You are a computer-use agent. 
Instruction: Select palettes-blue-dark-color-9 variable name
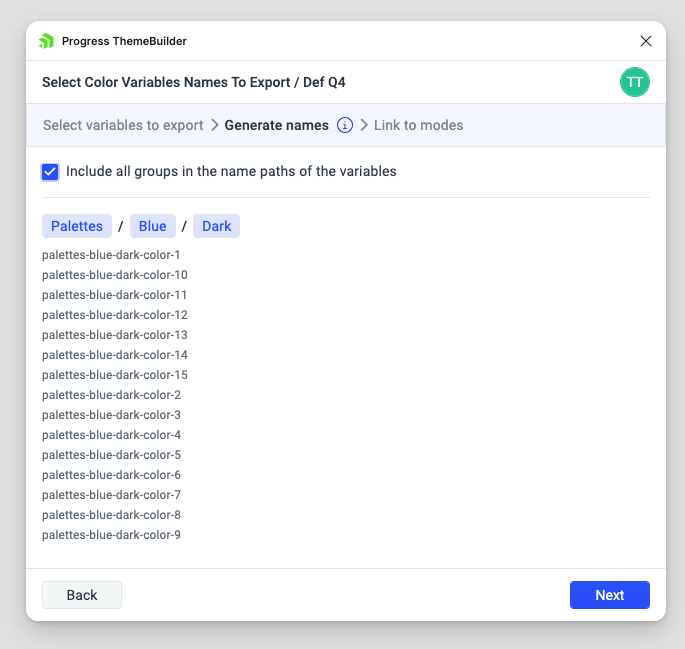pyautogui.click(x=111, y=535)
